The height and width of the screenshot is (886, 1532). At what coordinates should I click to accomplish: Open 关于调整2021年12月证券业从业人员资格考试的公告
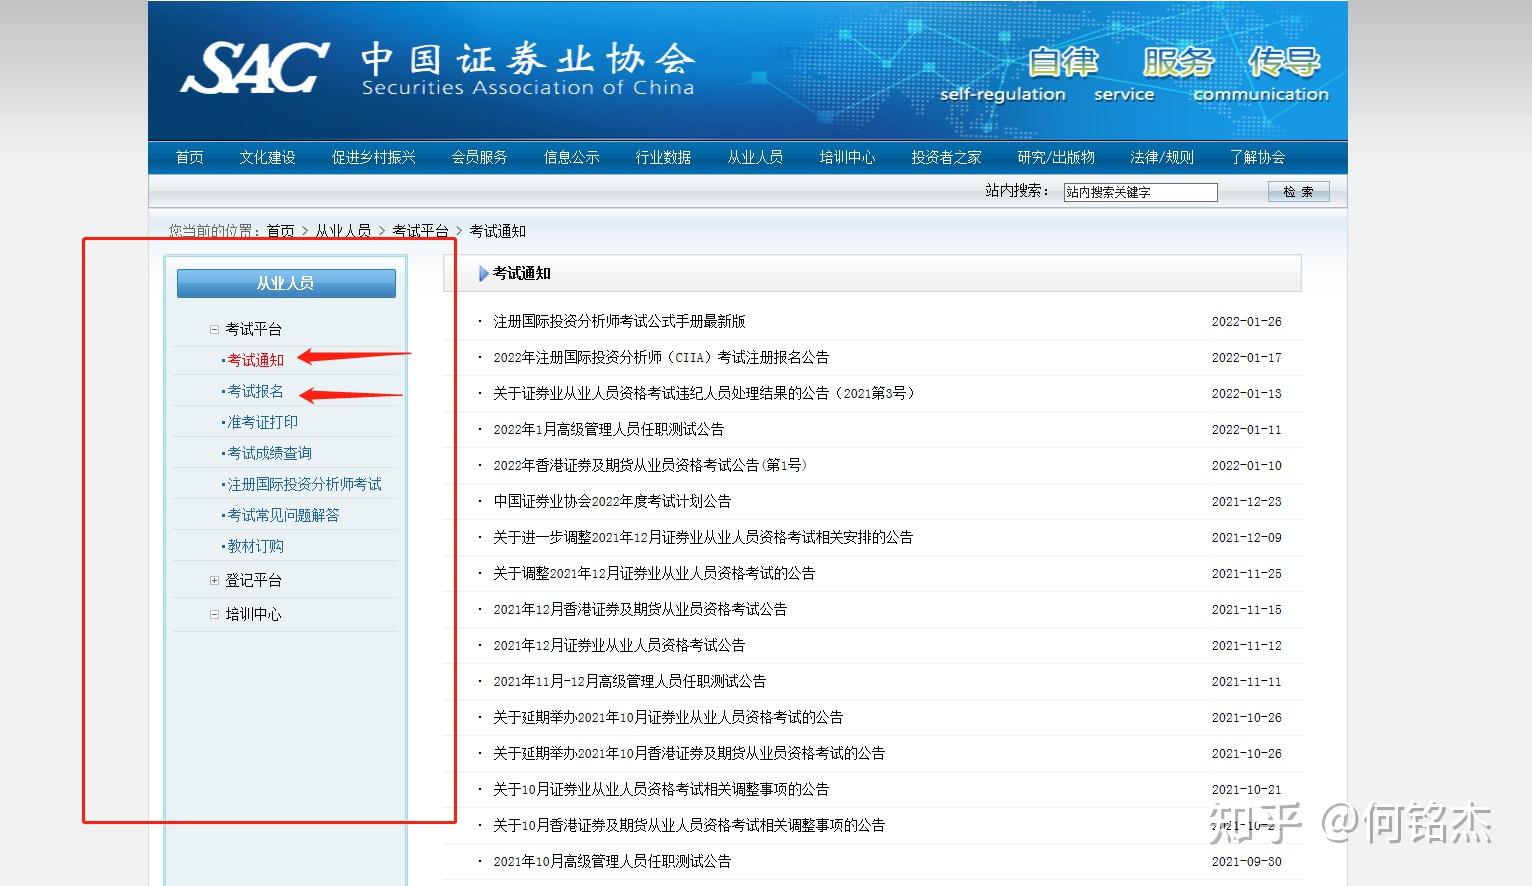(x=654, y=573)
